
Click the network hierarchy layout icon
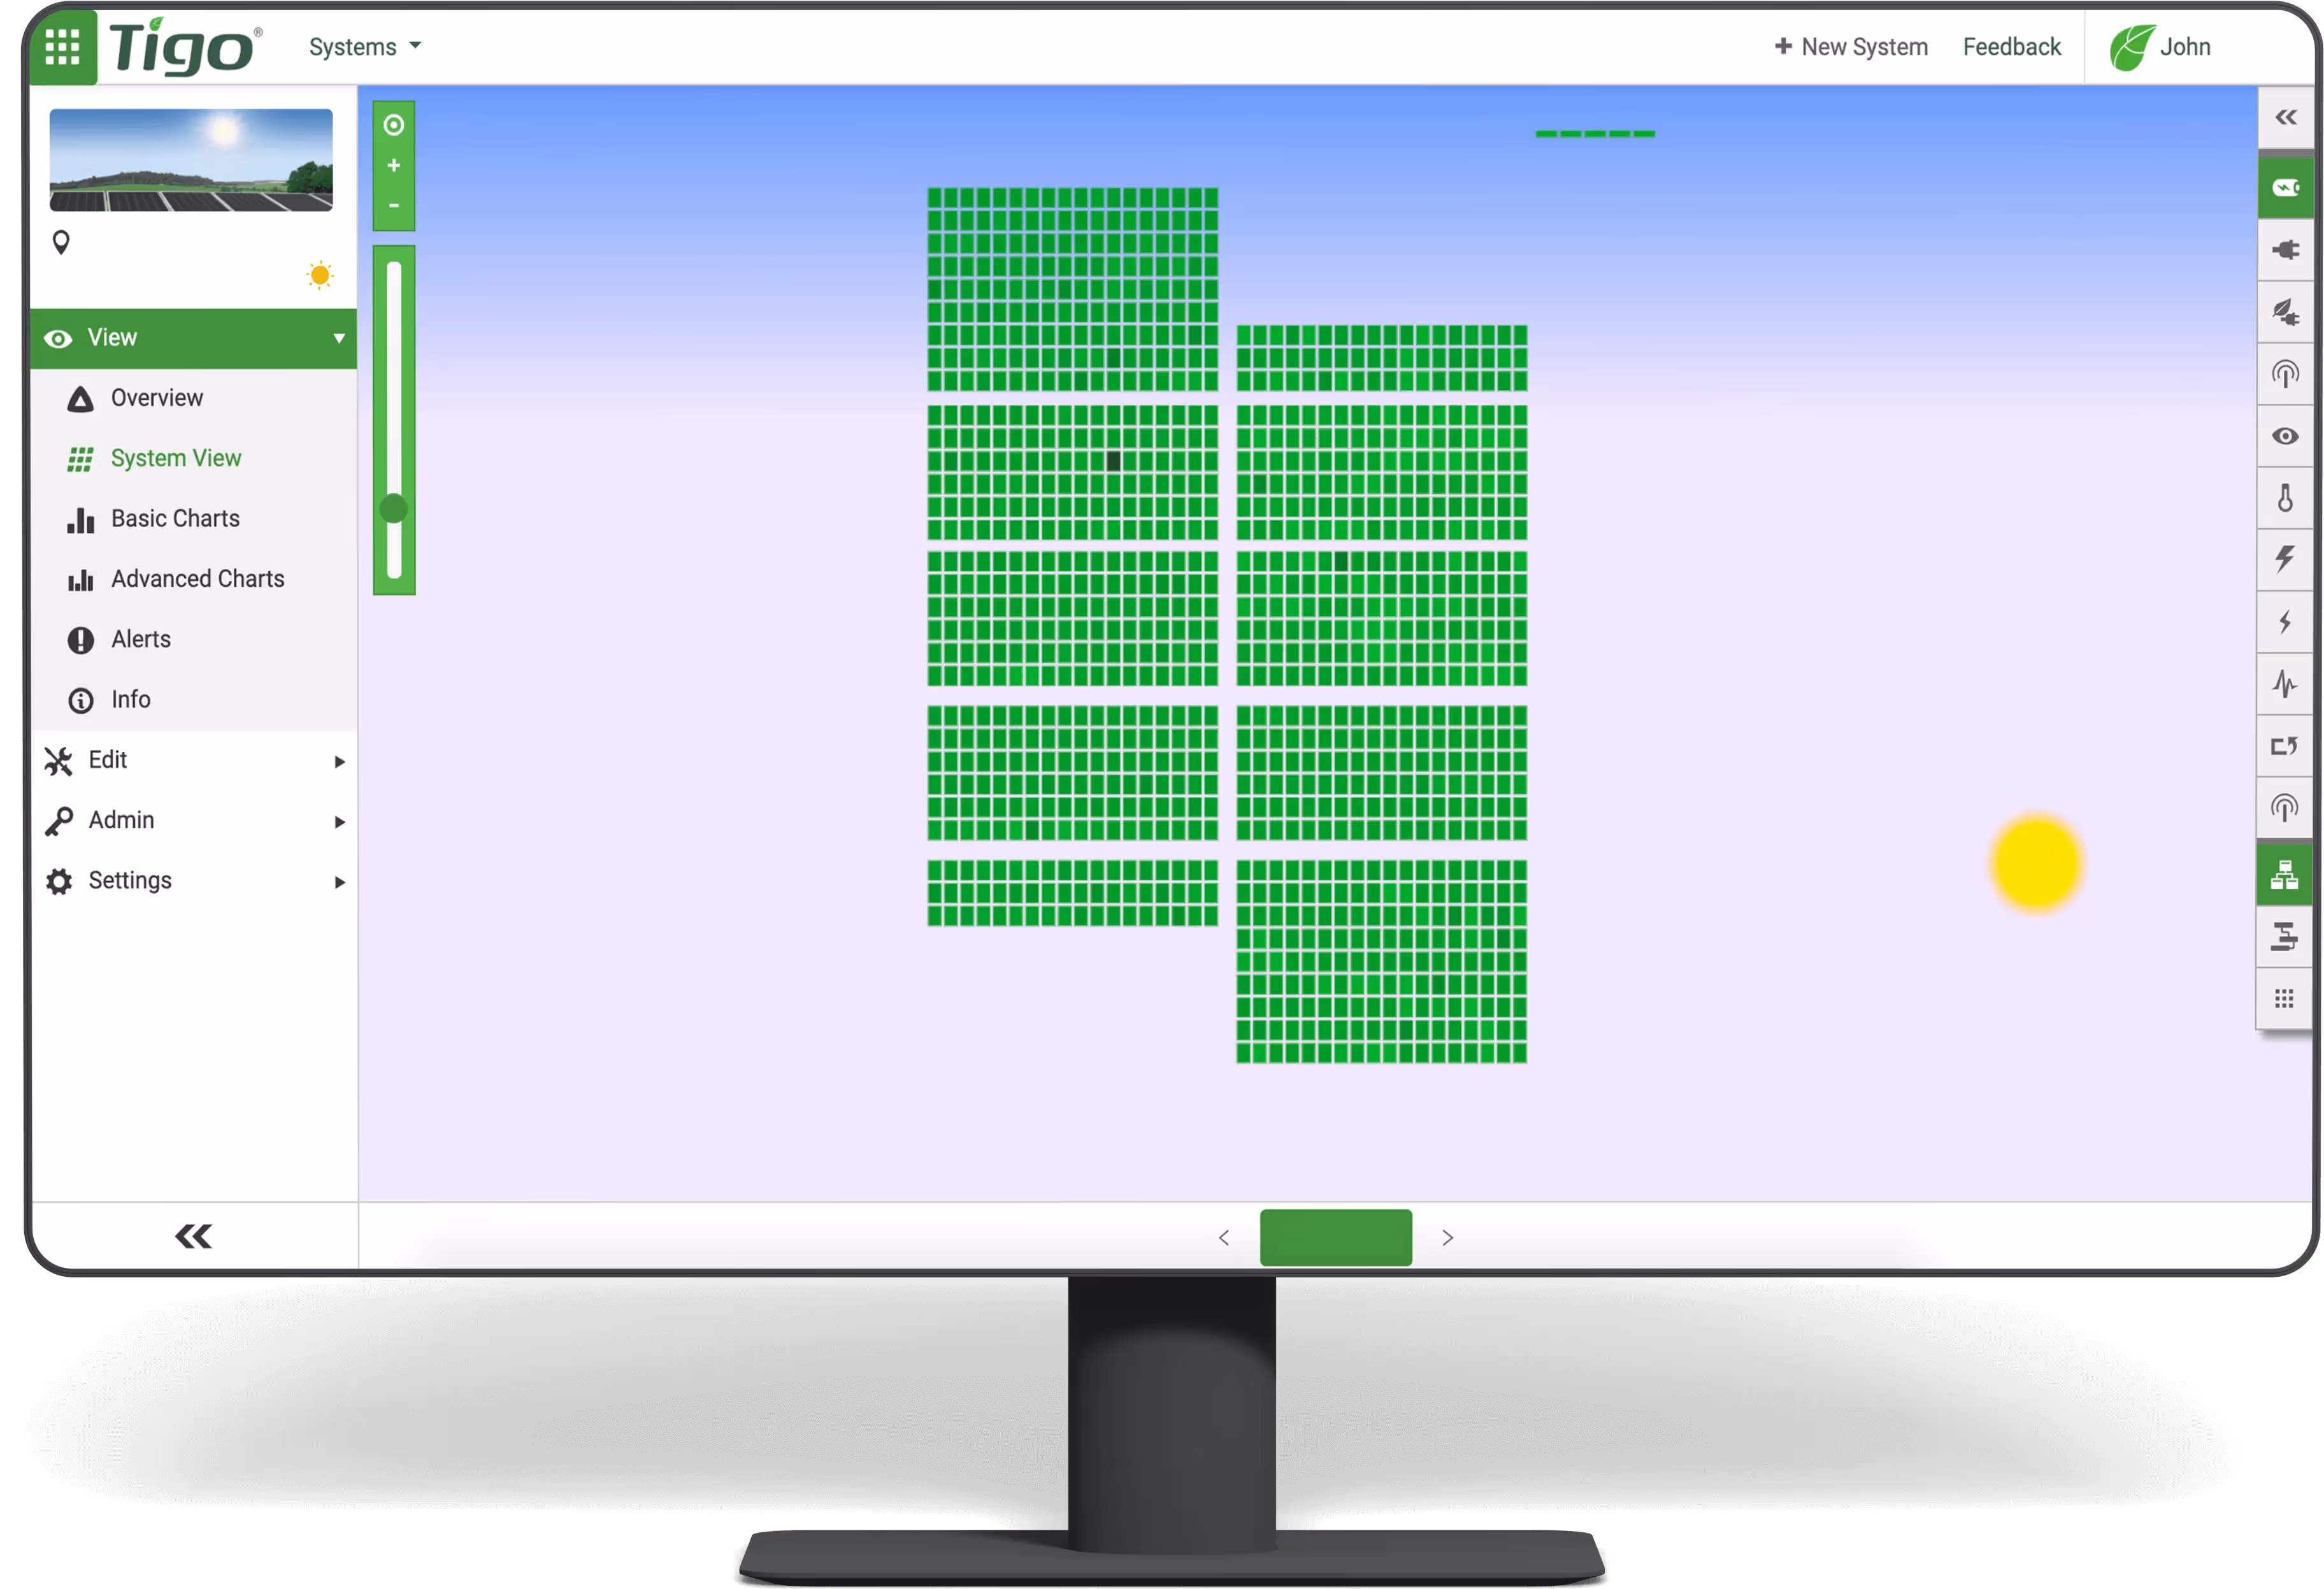coord(2285,875)
